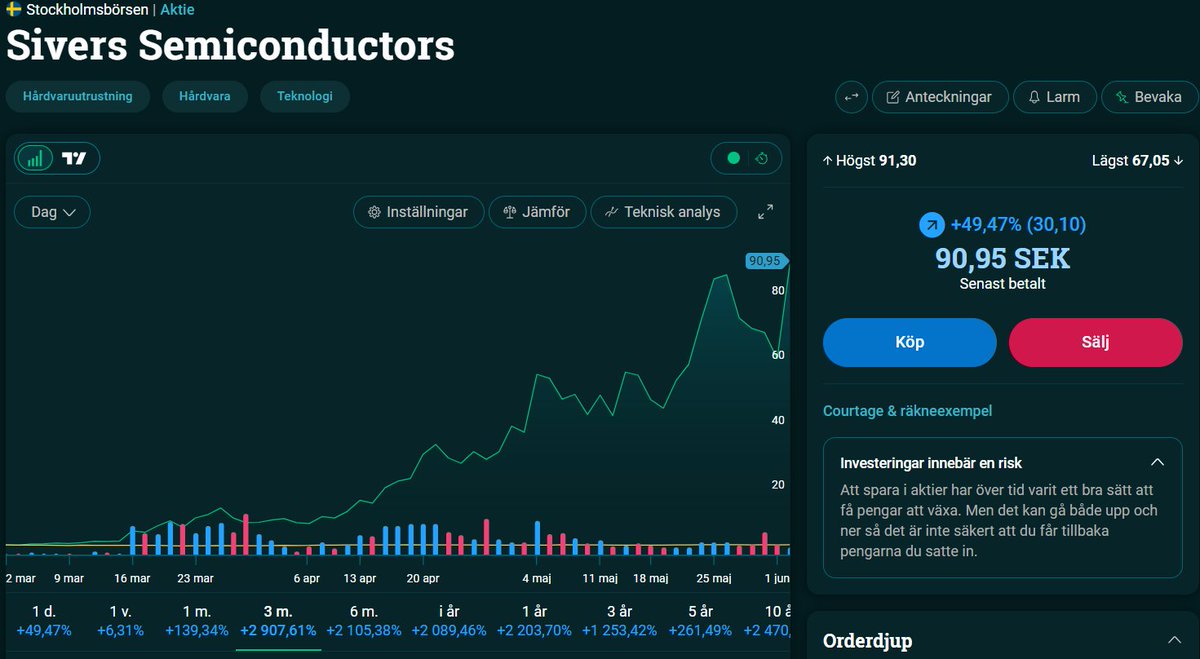Click the Aktie link in breadcrumb
Viewport: 1200px width, 659px height.
coord(177,10)
